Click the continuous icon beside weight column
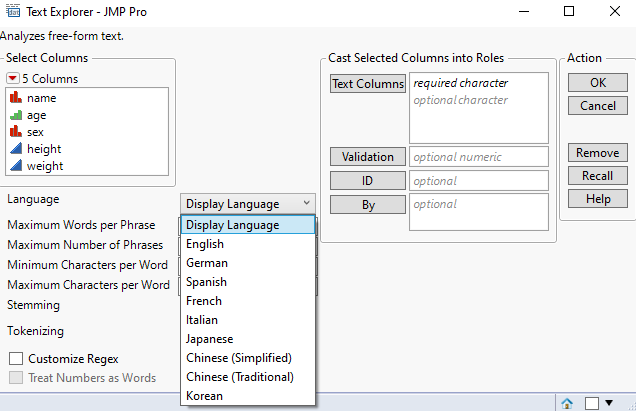636x411 pixels. click(x=15, y=166)
